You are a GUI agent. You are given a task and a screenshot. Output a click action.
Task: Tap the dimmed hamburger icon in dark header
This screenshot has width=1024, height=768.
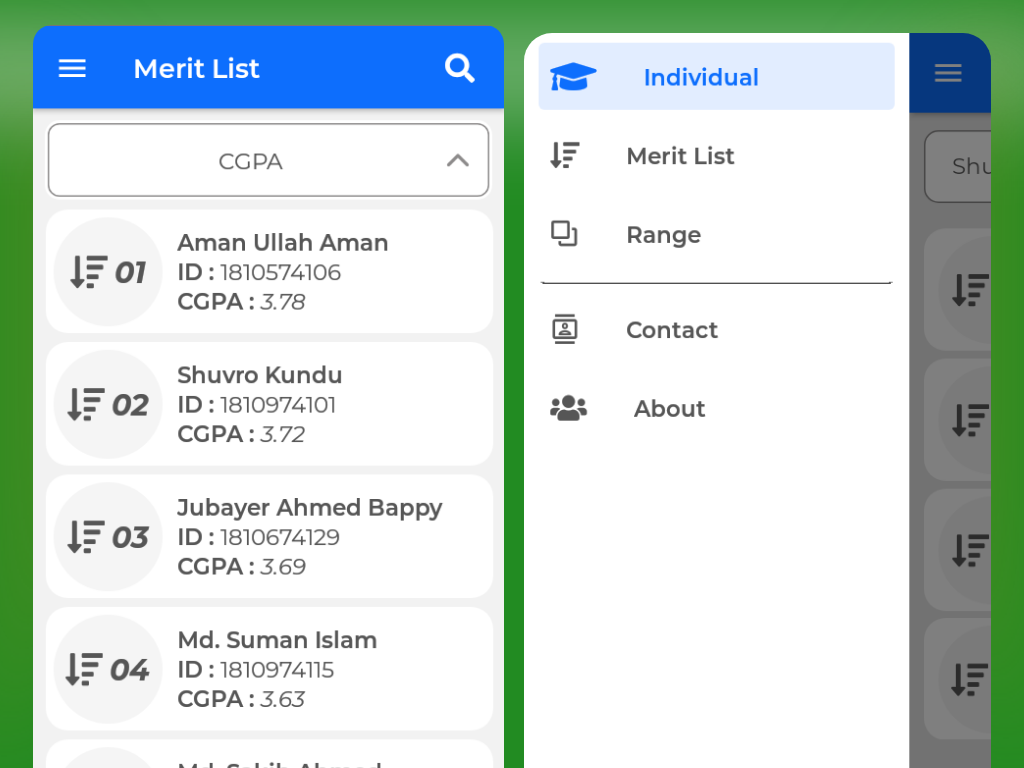pos(948,72)
